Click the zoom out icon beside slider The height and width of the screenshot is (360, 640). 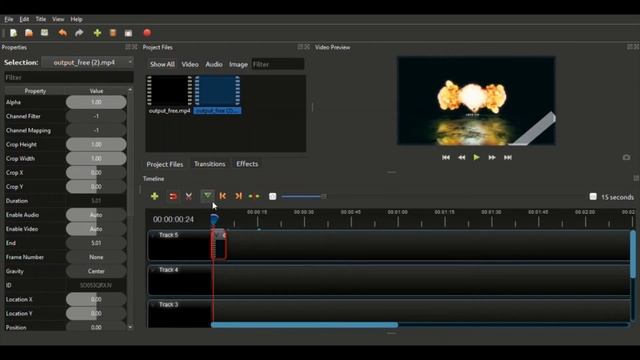tap(273, 197)
